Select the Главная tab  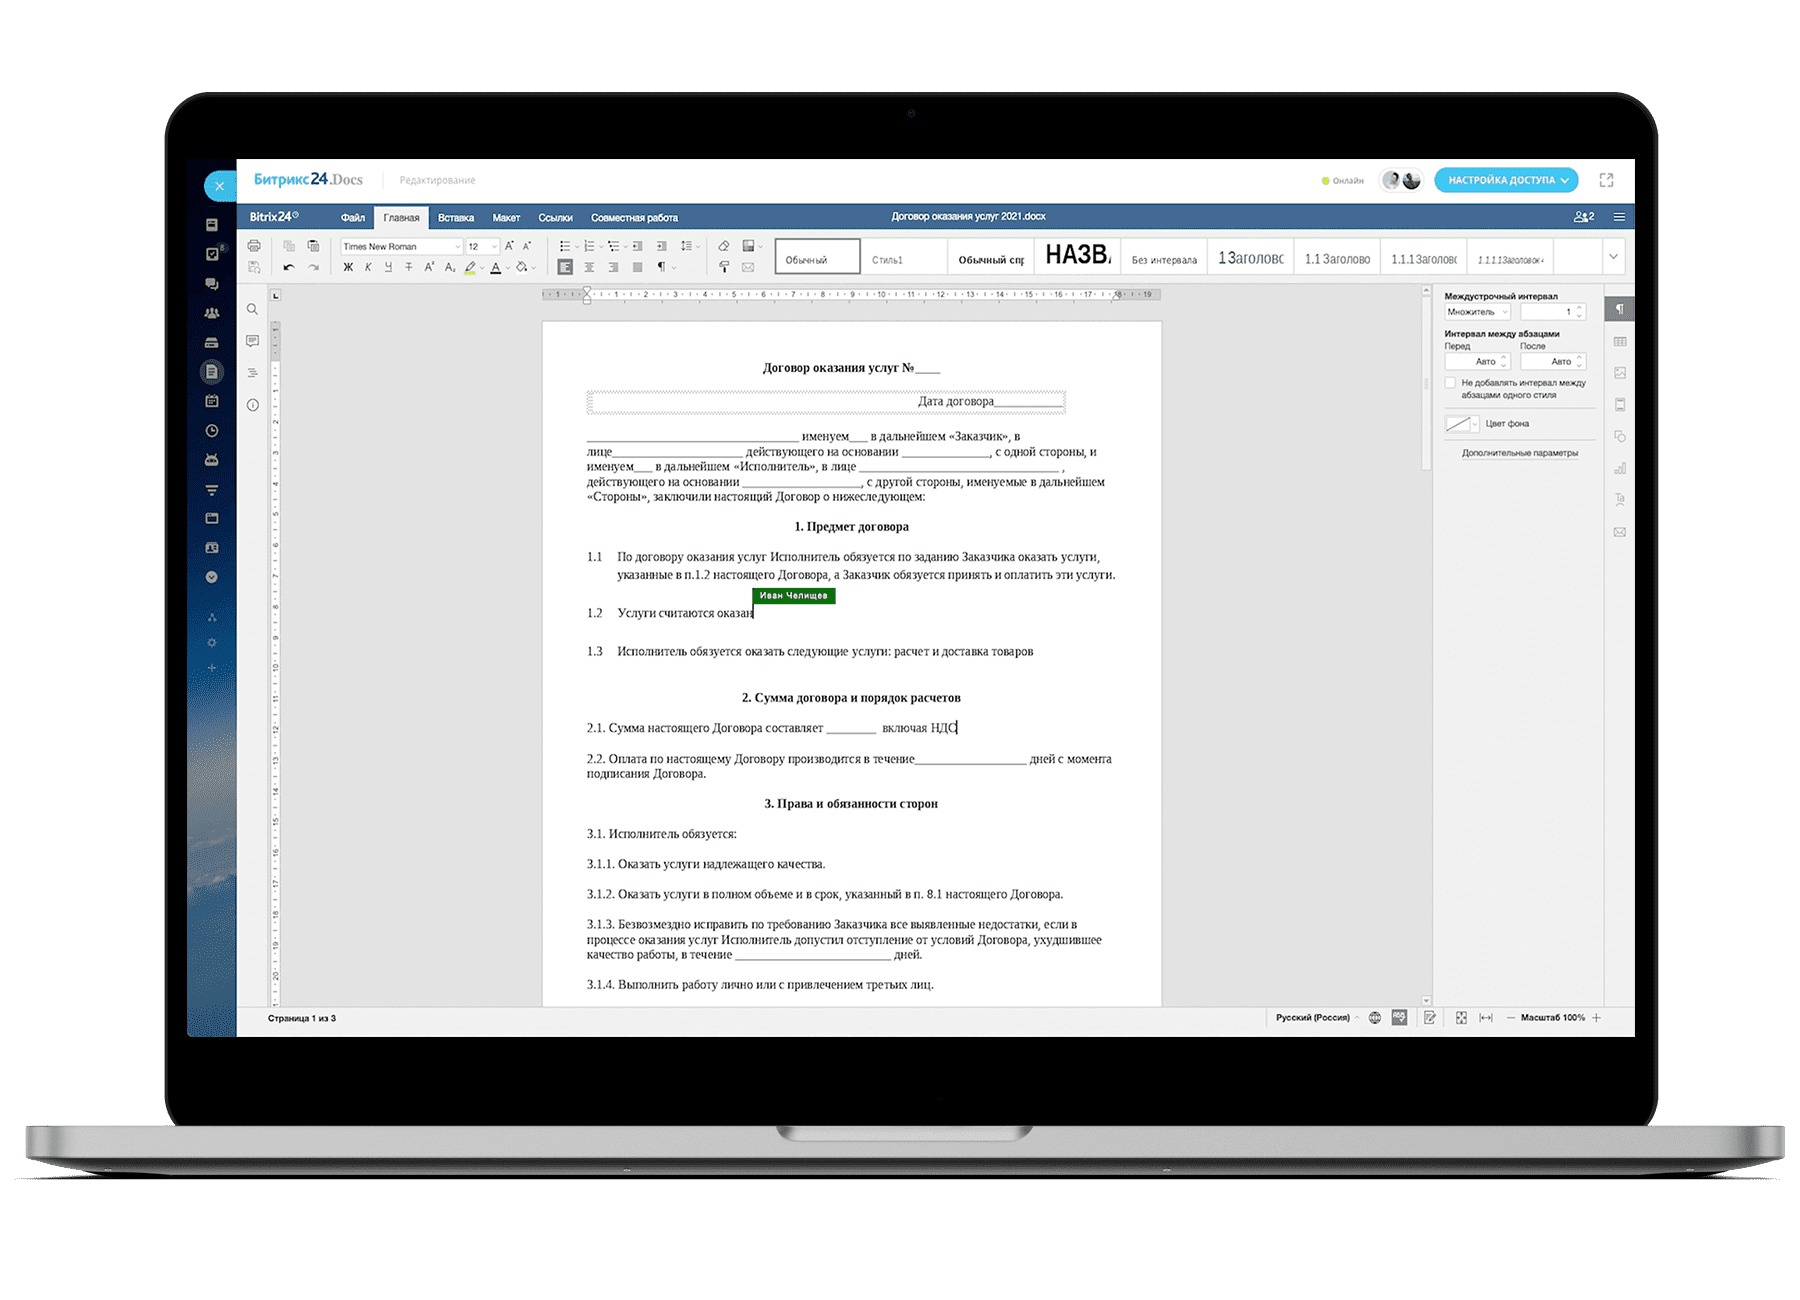point(401,217)
